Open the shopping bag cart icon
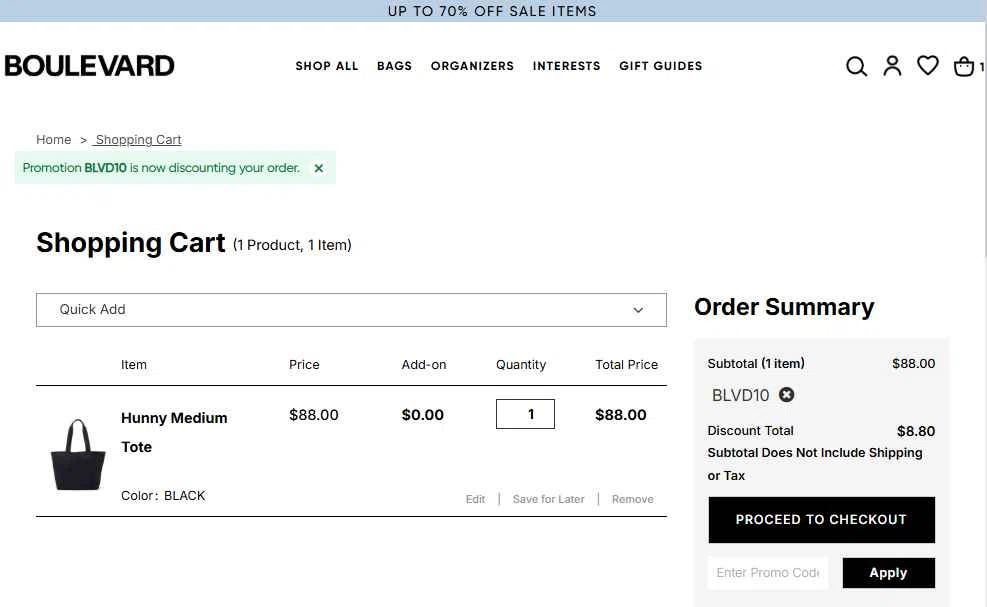The width and height of the screenshot is (987, 607). pos(964,66)
